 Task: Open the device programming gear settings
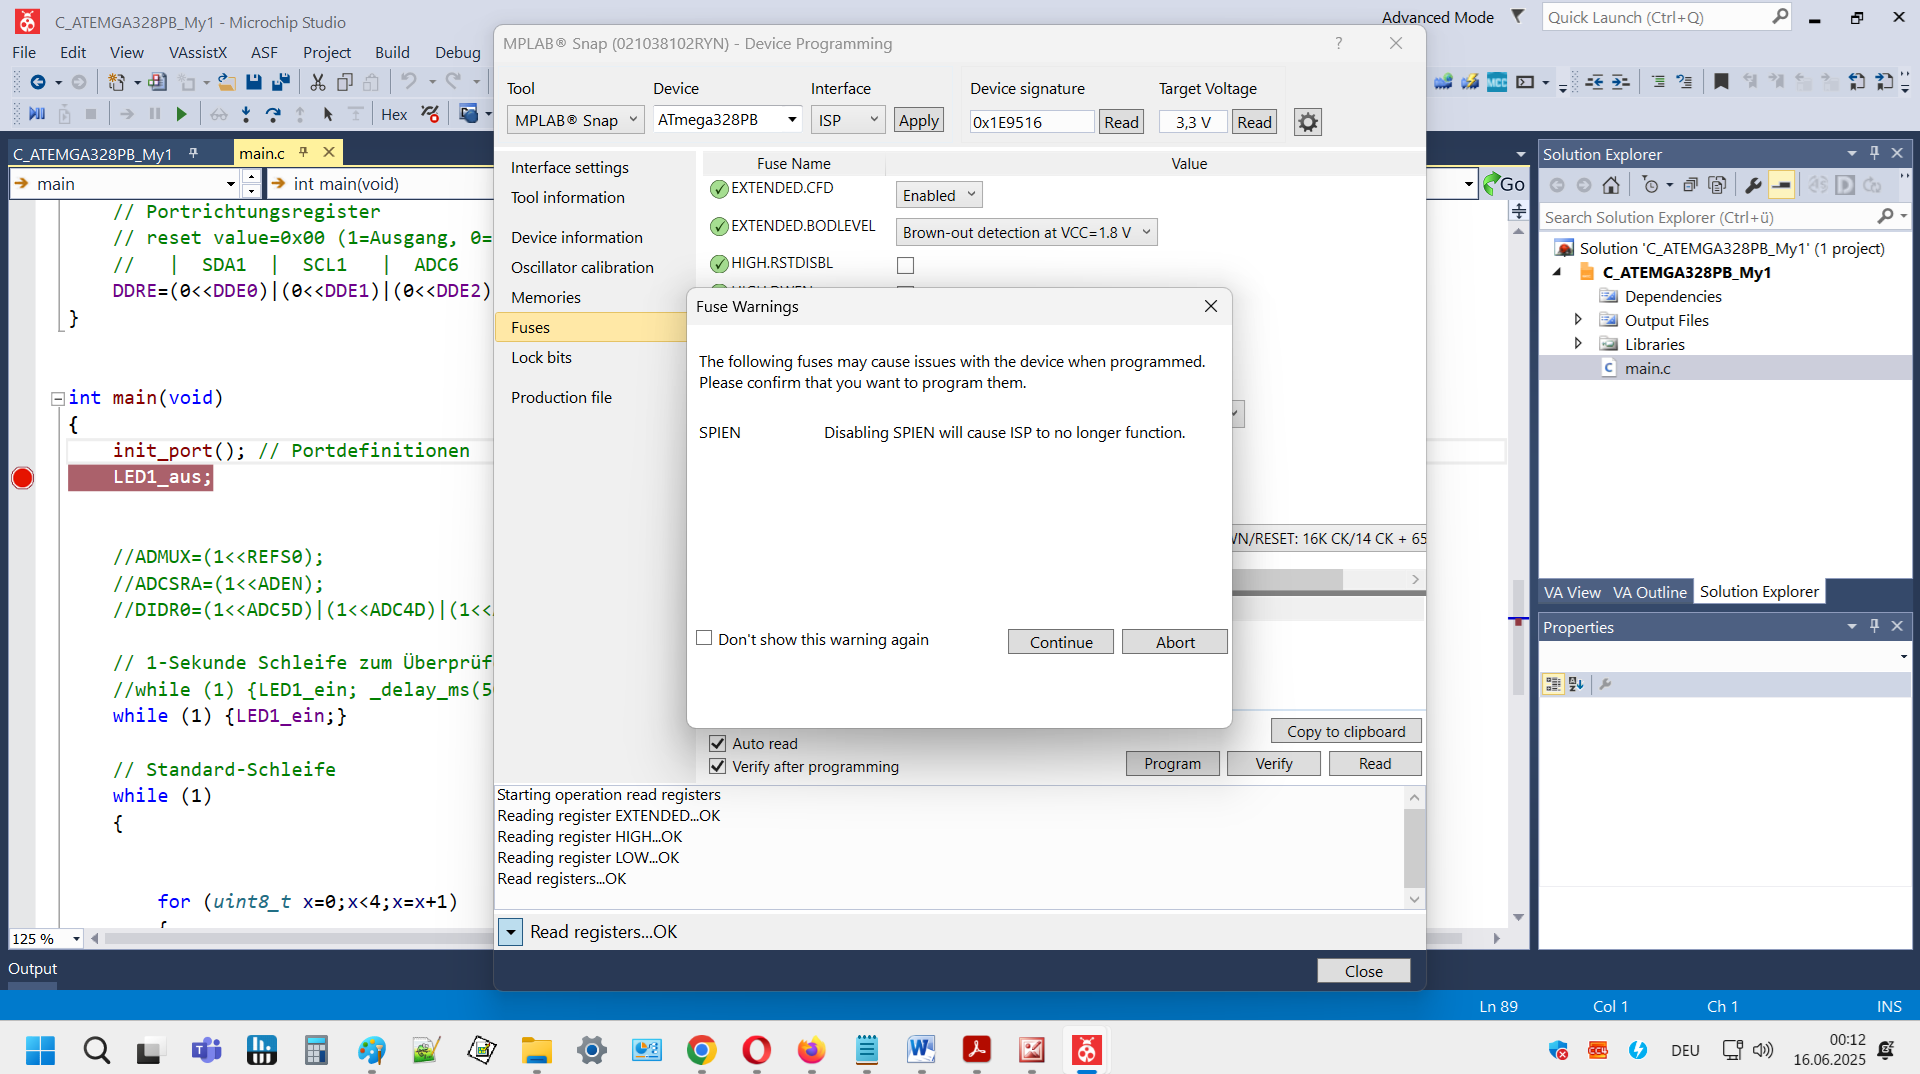[1307, 122]
